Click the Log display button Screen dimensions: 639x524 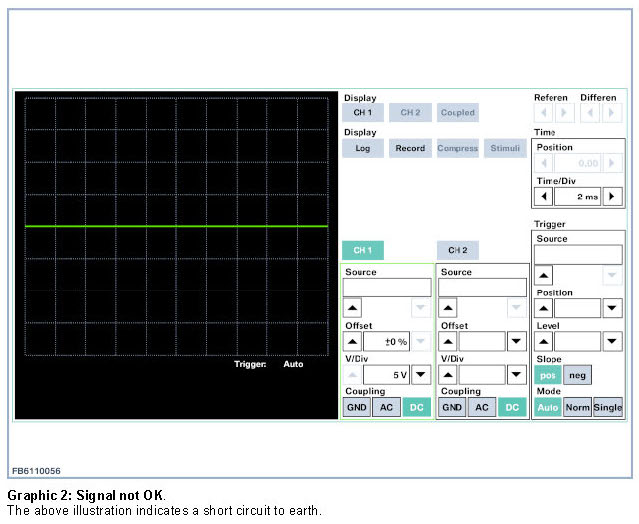coord(362,148)
